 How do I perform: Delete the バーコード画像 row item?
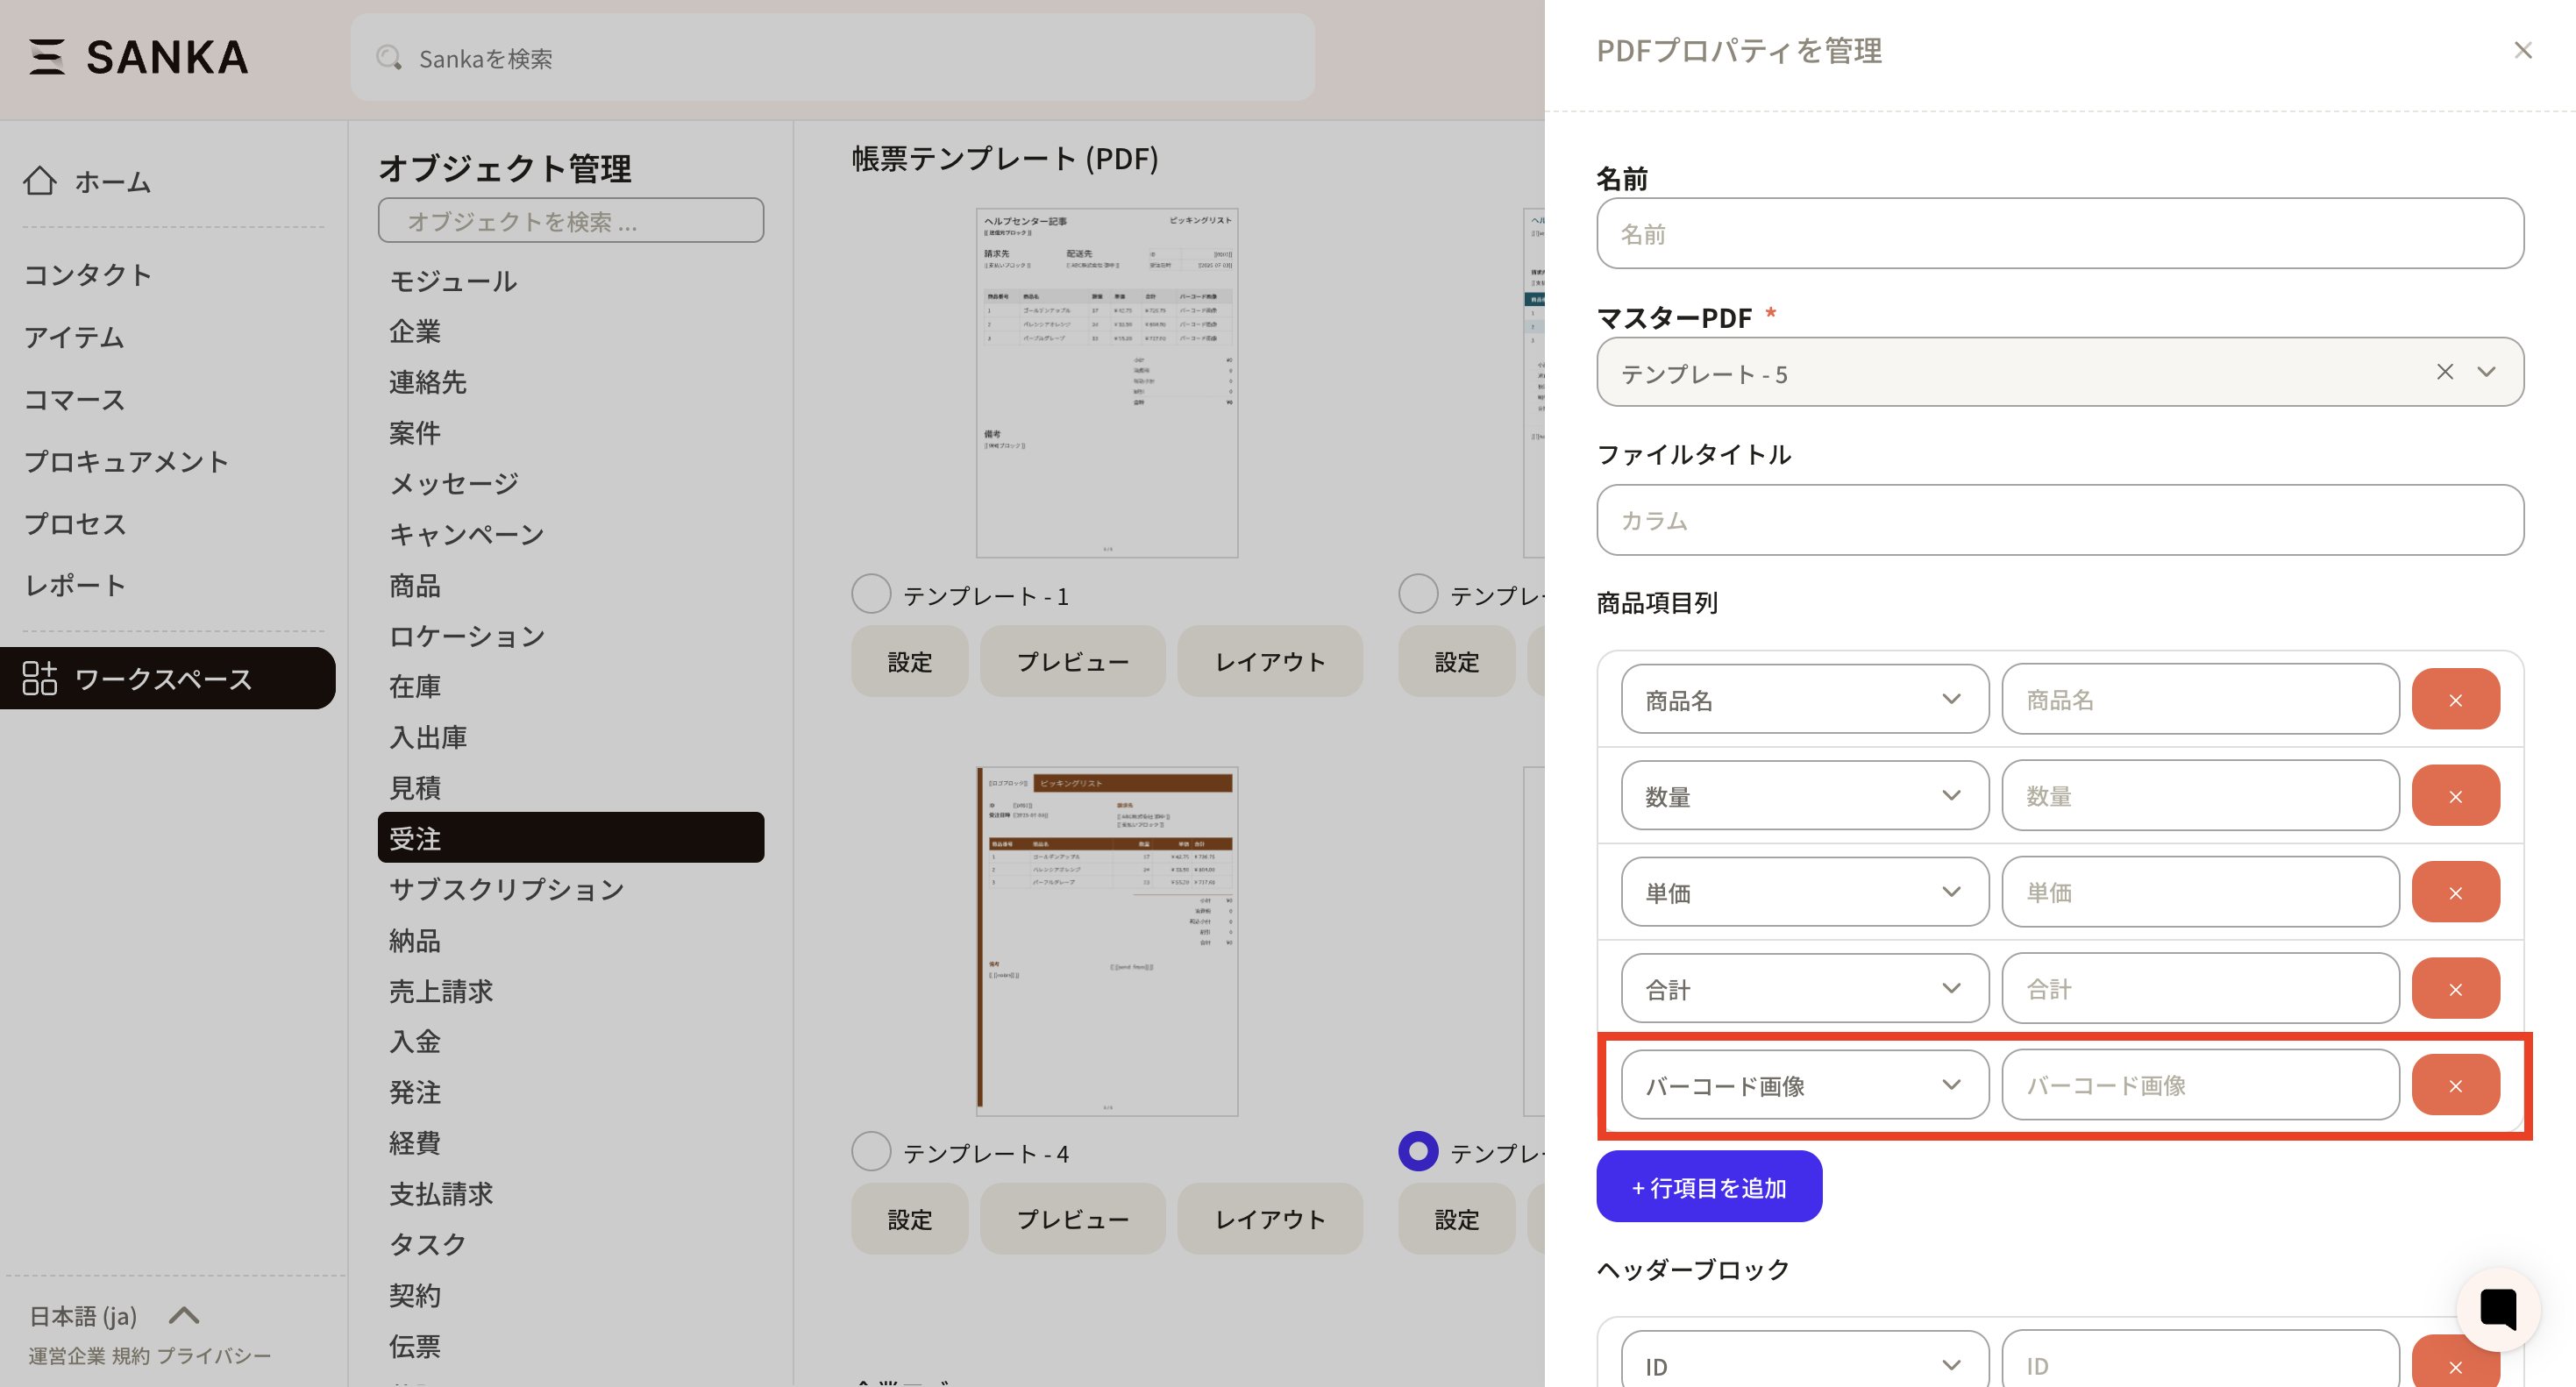2455,1085
